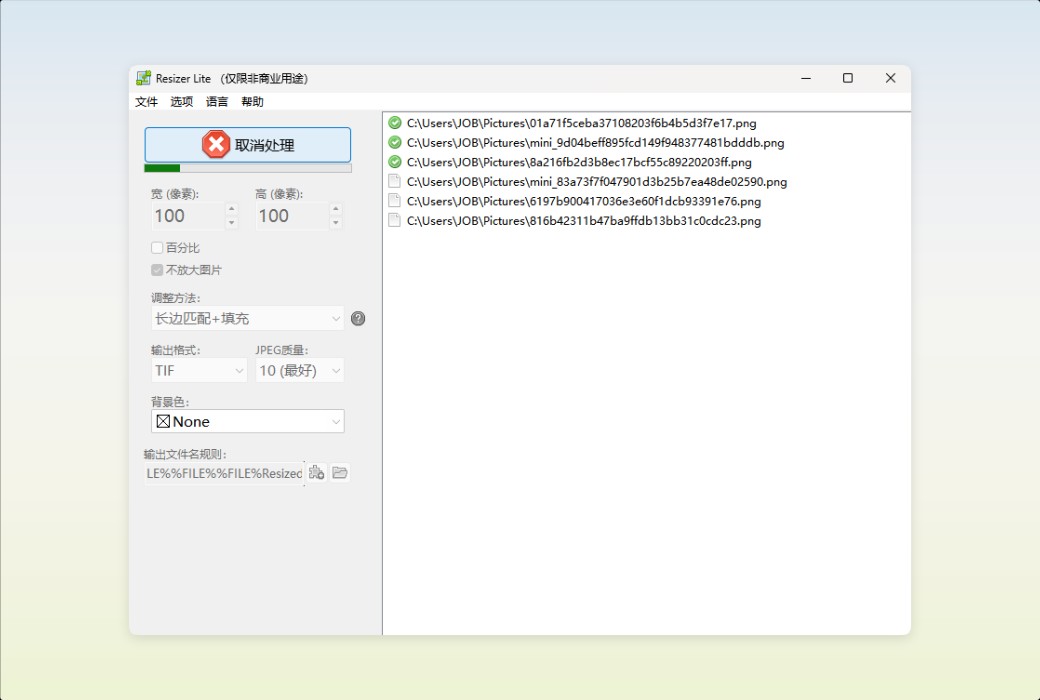Open the 语言 menu
Screen dimensions: 1040x700
215,101
